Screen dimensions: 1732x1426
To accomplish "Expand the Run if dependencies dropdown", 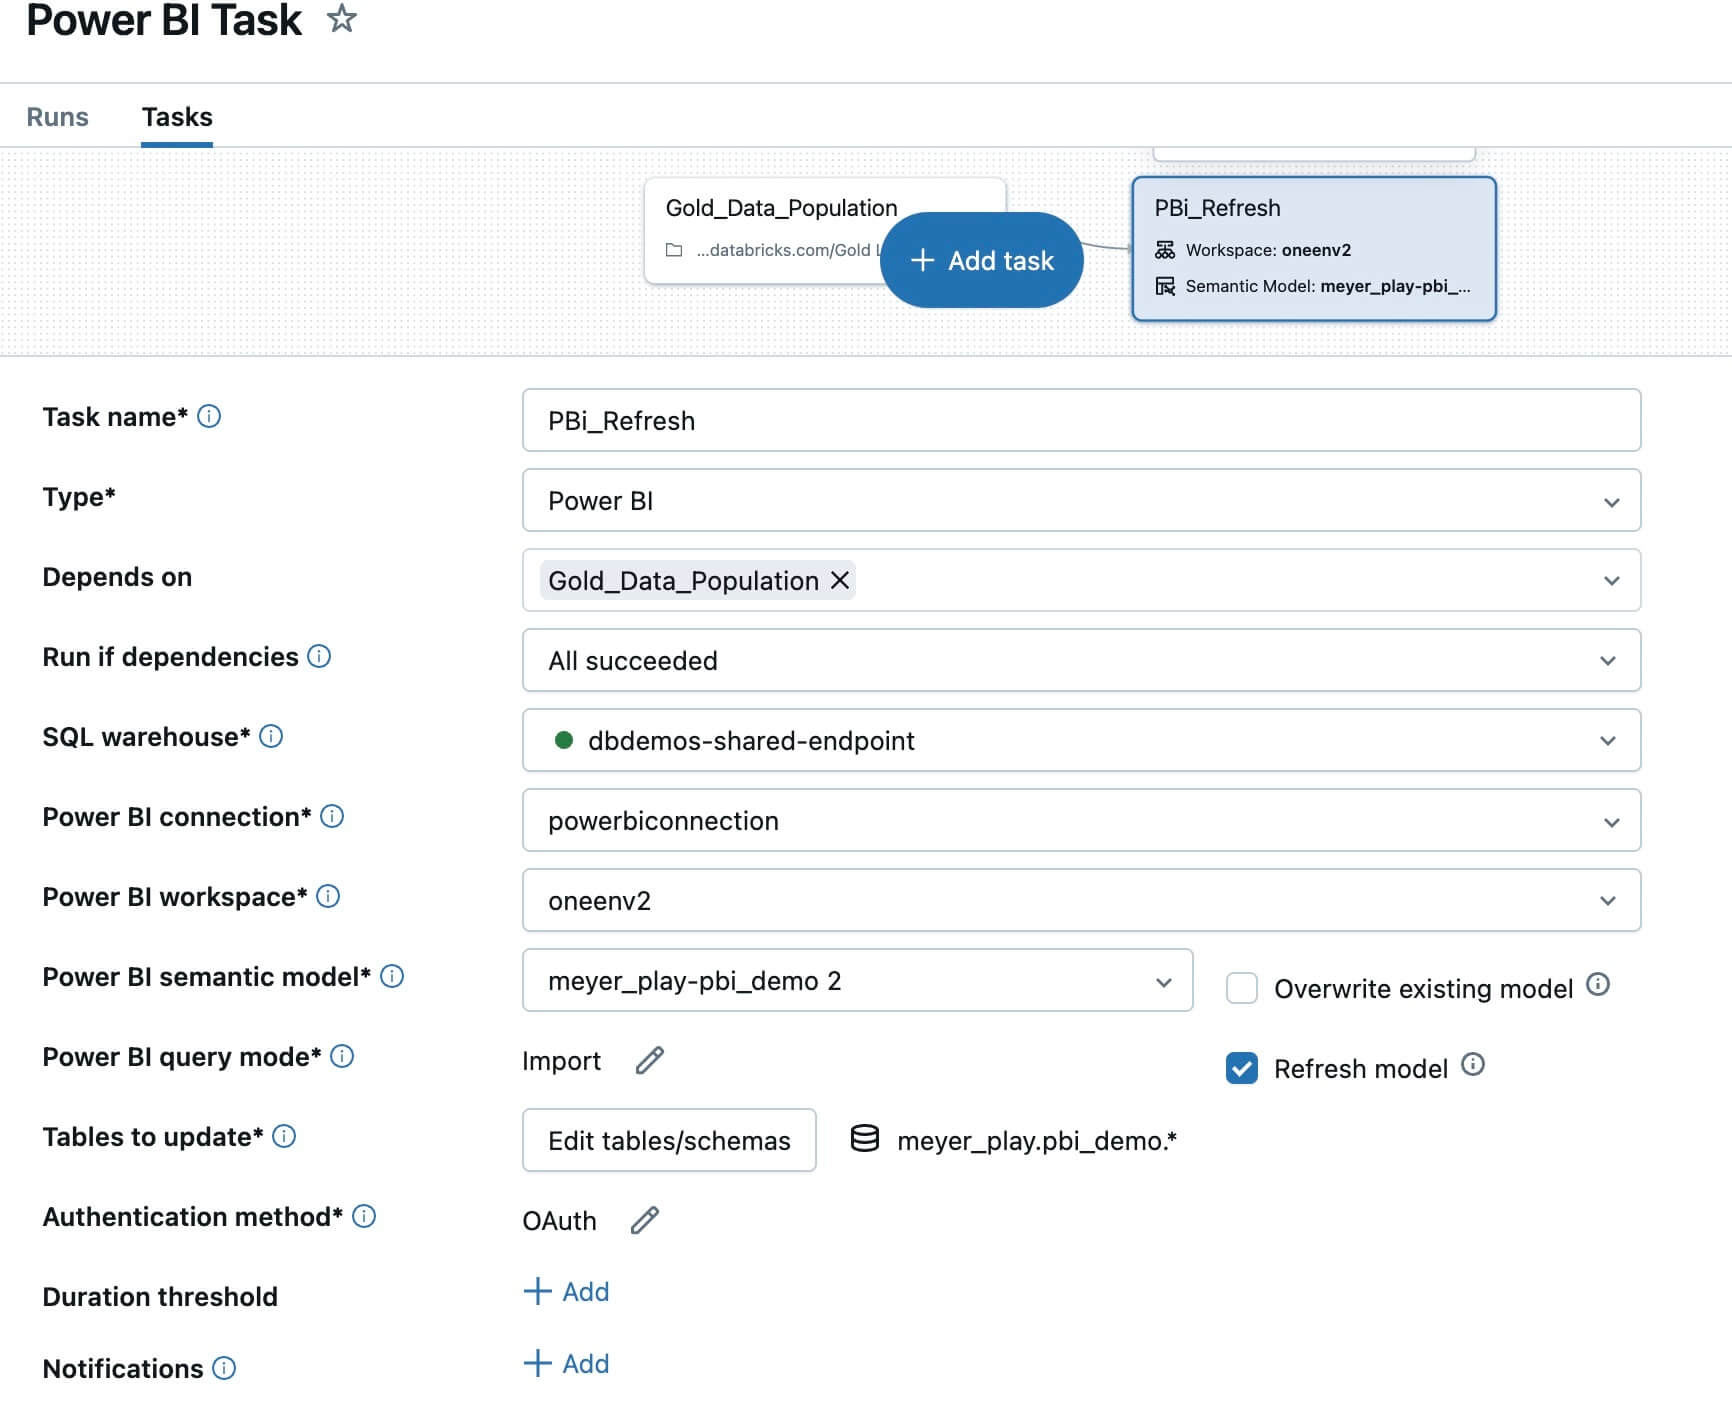I will pos(1080,660).
